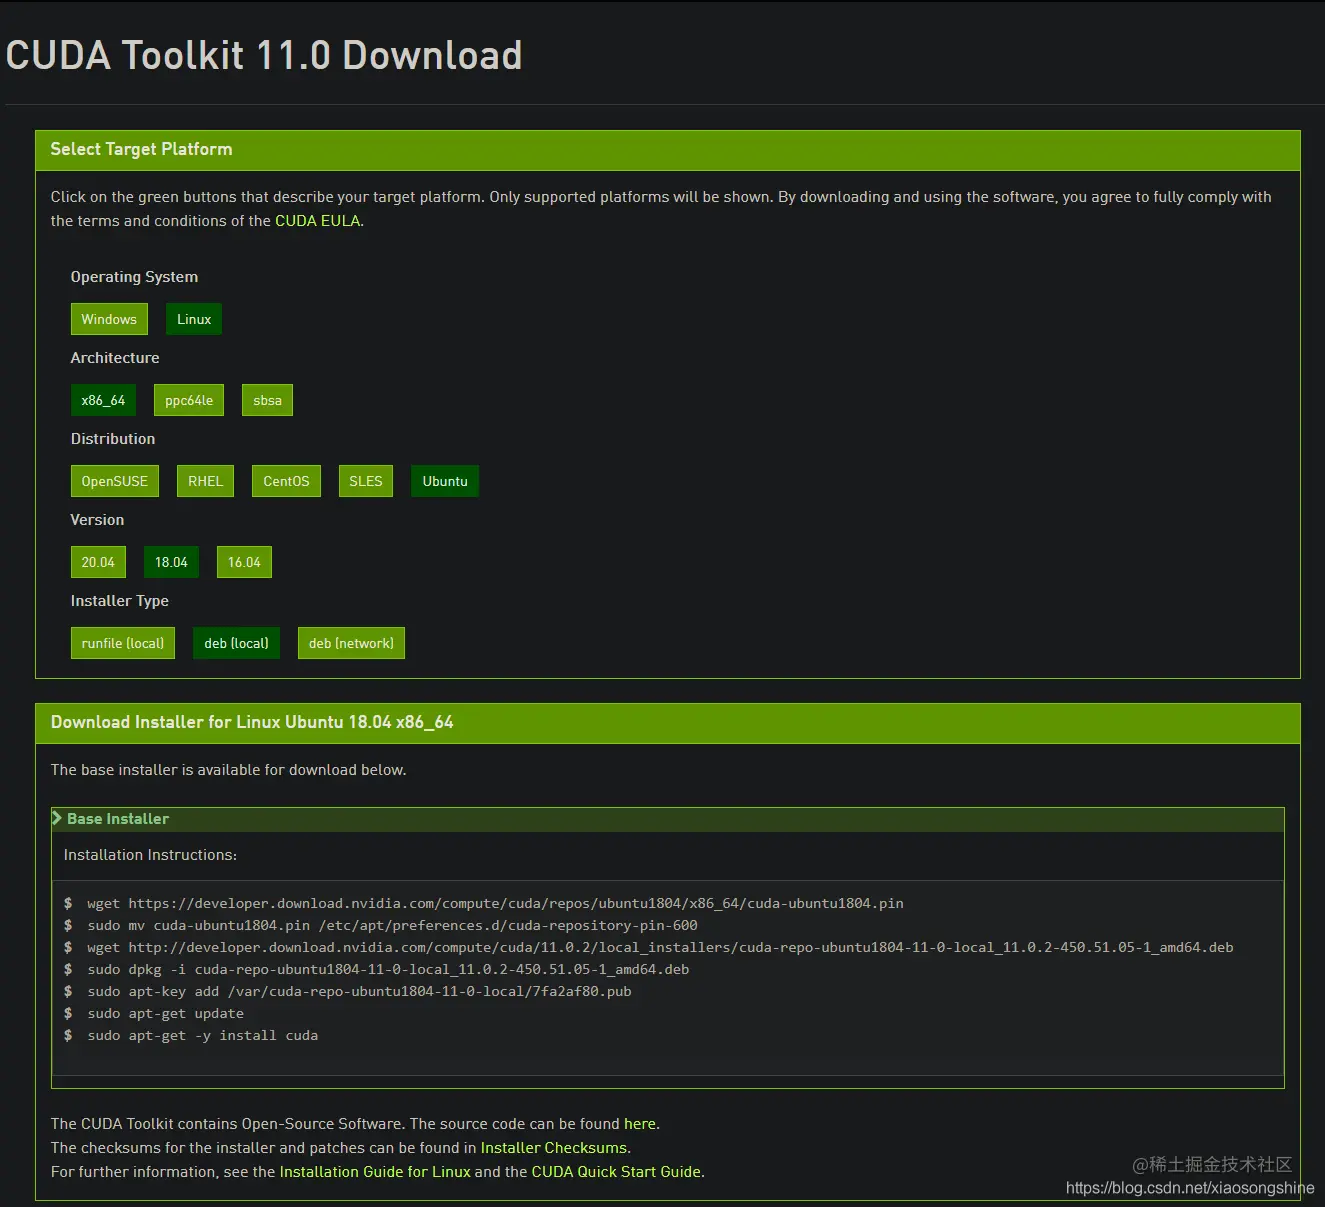Screen dimensions: 1325x1207
Task: Collapse the Base Installer section
Action: 668,819
